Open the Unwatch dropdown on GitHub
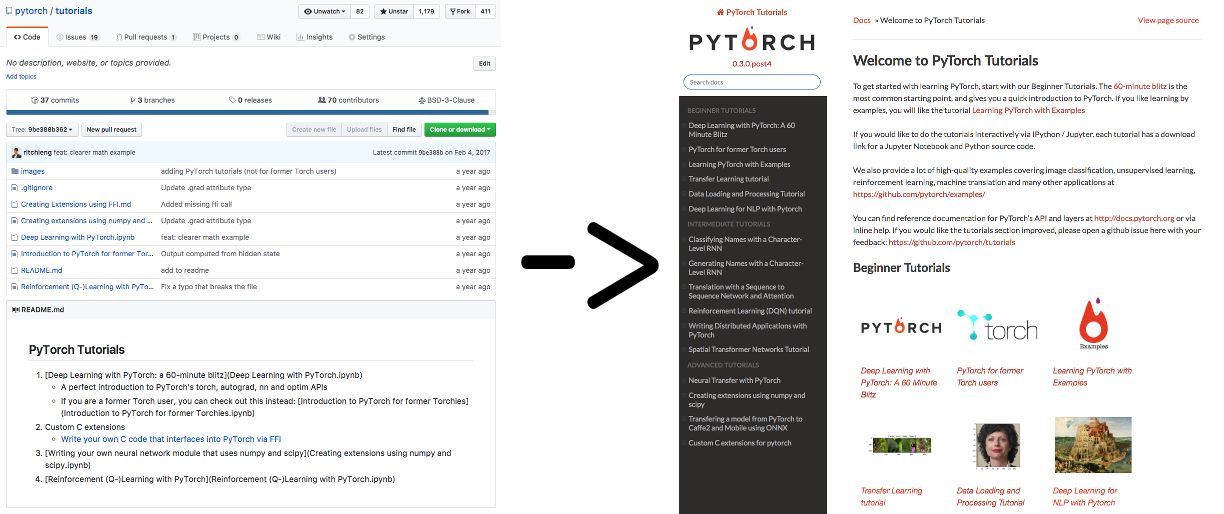The image size is (1224, 514). click(325, 12)
